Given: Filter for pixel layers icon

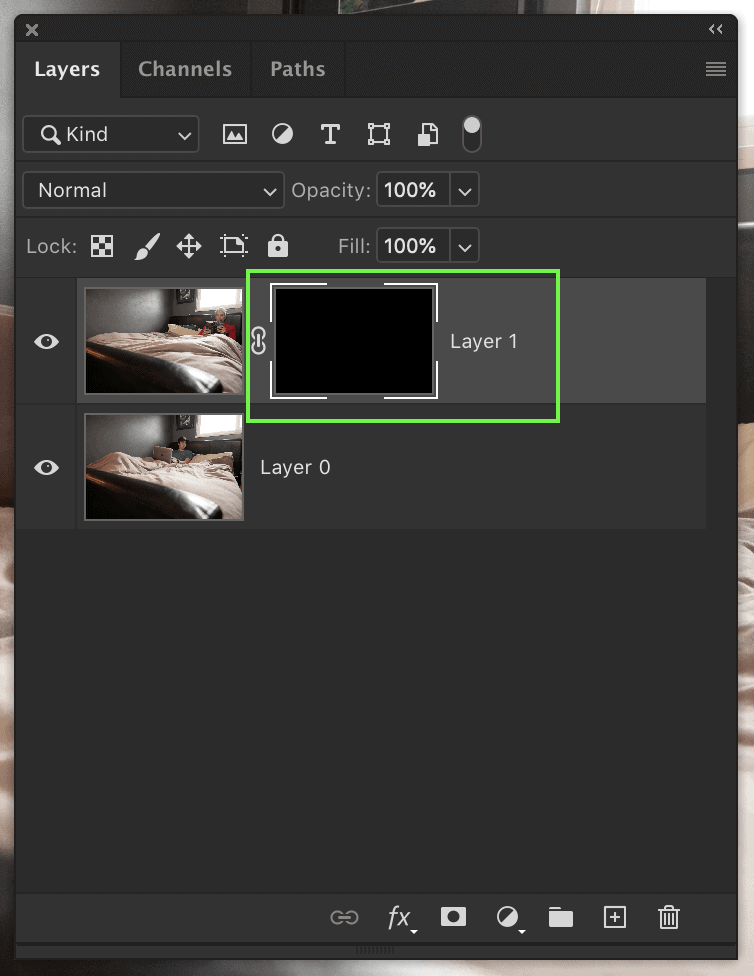Looking at the screenshot, I should pyautogui.click(x=235, y=134).
